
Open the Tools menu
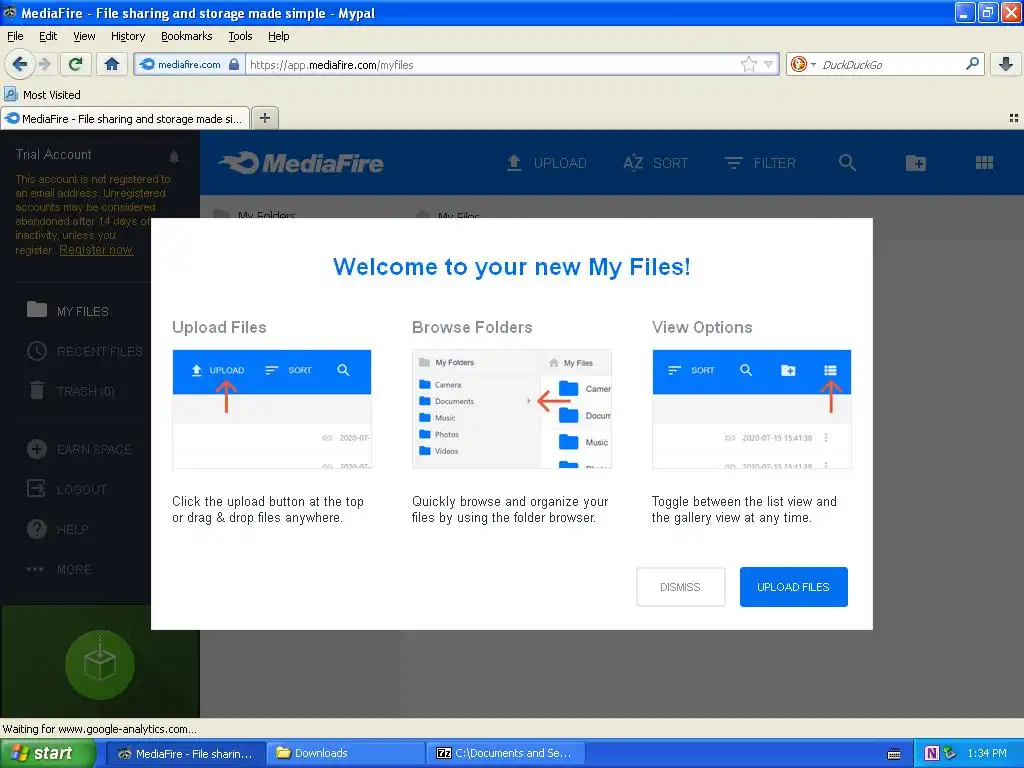240,36
